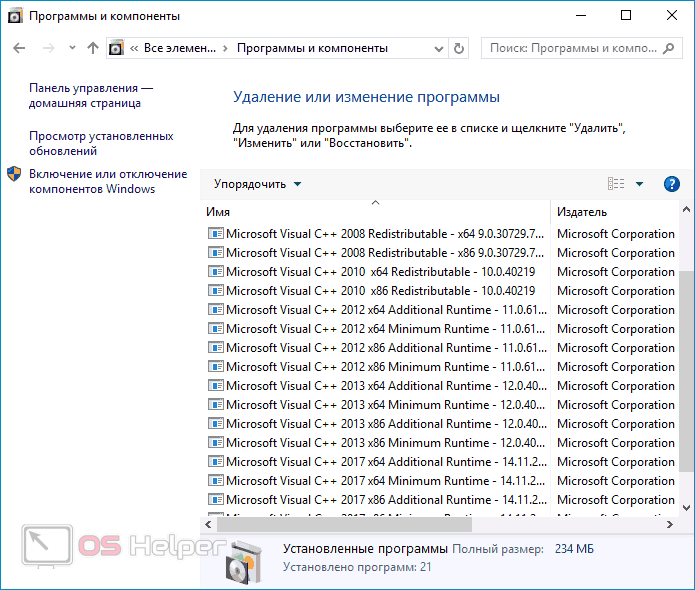Image resolution: width=695 pixels, height=590 pixels.
Task: Open the view options dropdown arrow
Action: click(640, 184)
